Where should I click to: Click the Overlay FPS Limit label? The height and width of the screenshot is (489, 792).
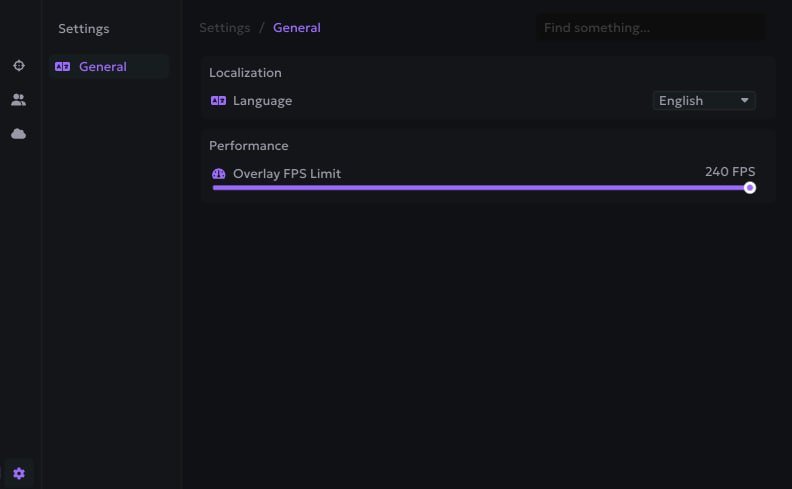(x=286, y=174)
